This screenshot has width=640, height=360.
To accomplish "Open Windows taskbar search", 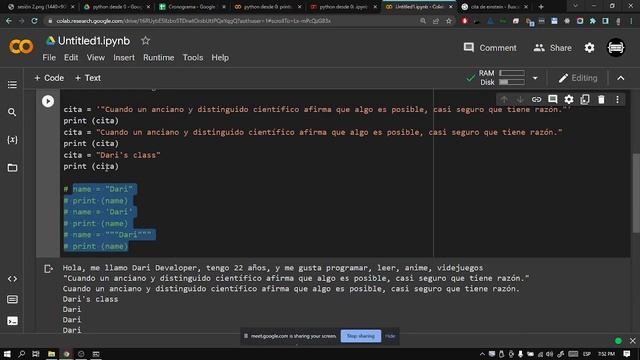I will click(x=21, y=354).
